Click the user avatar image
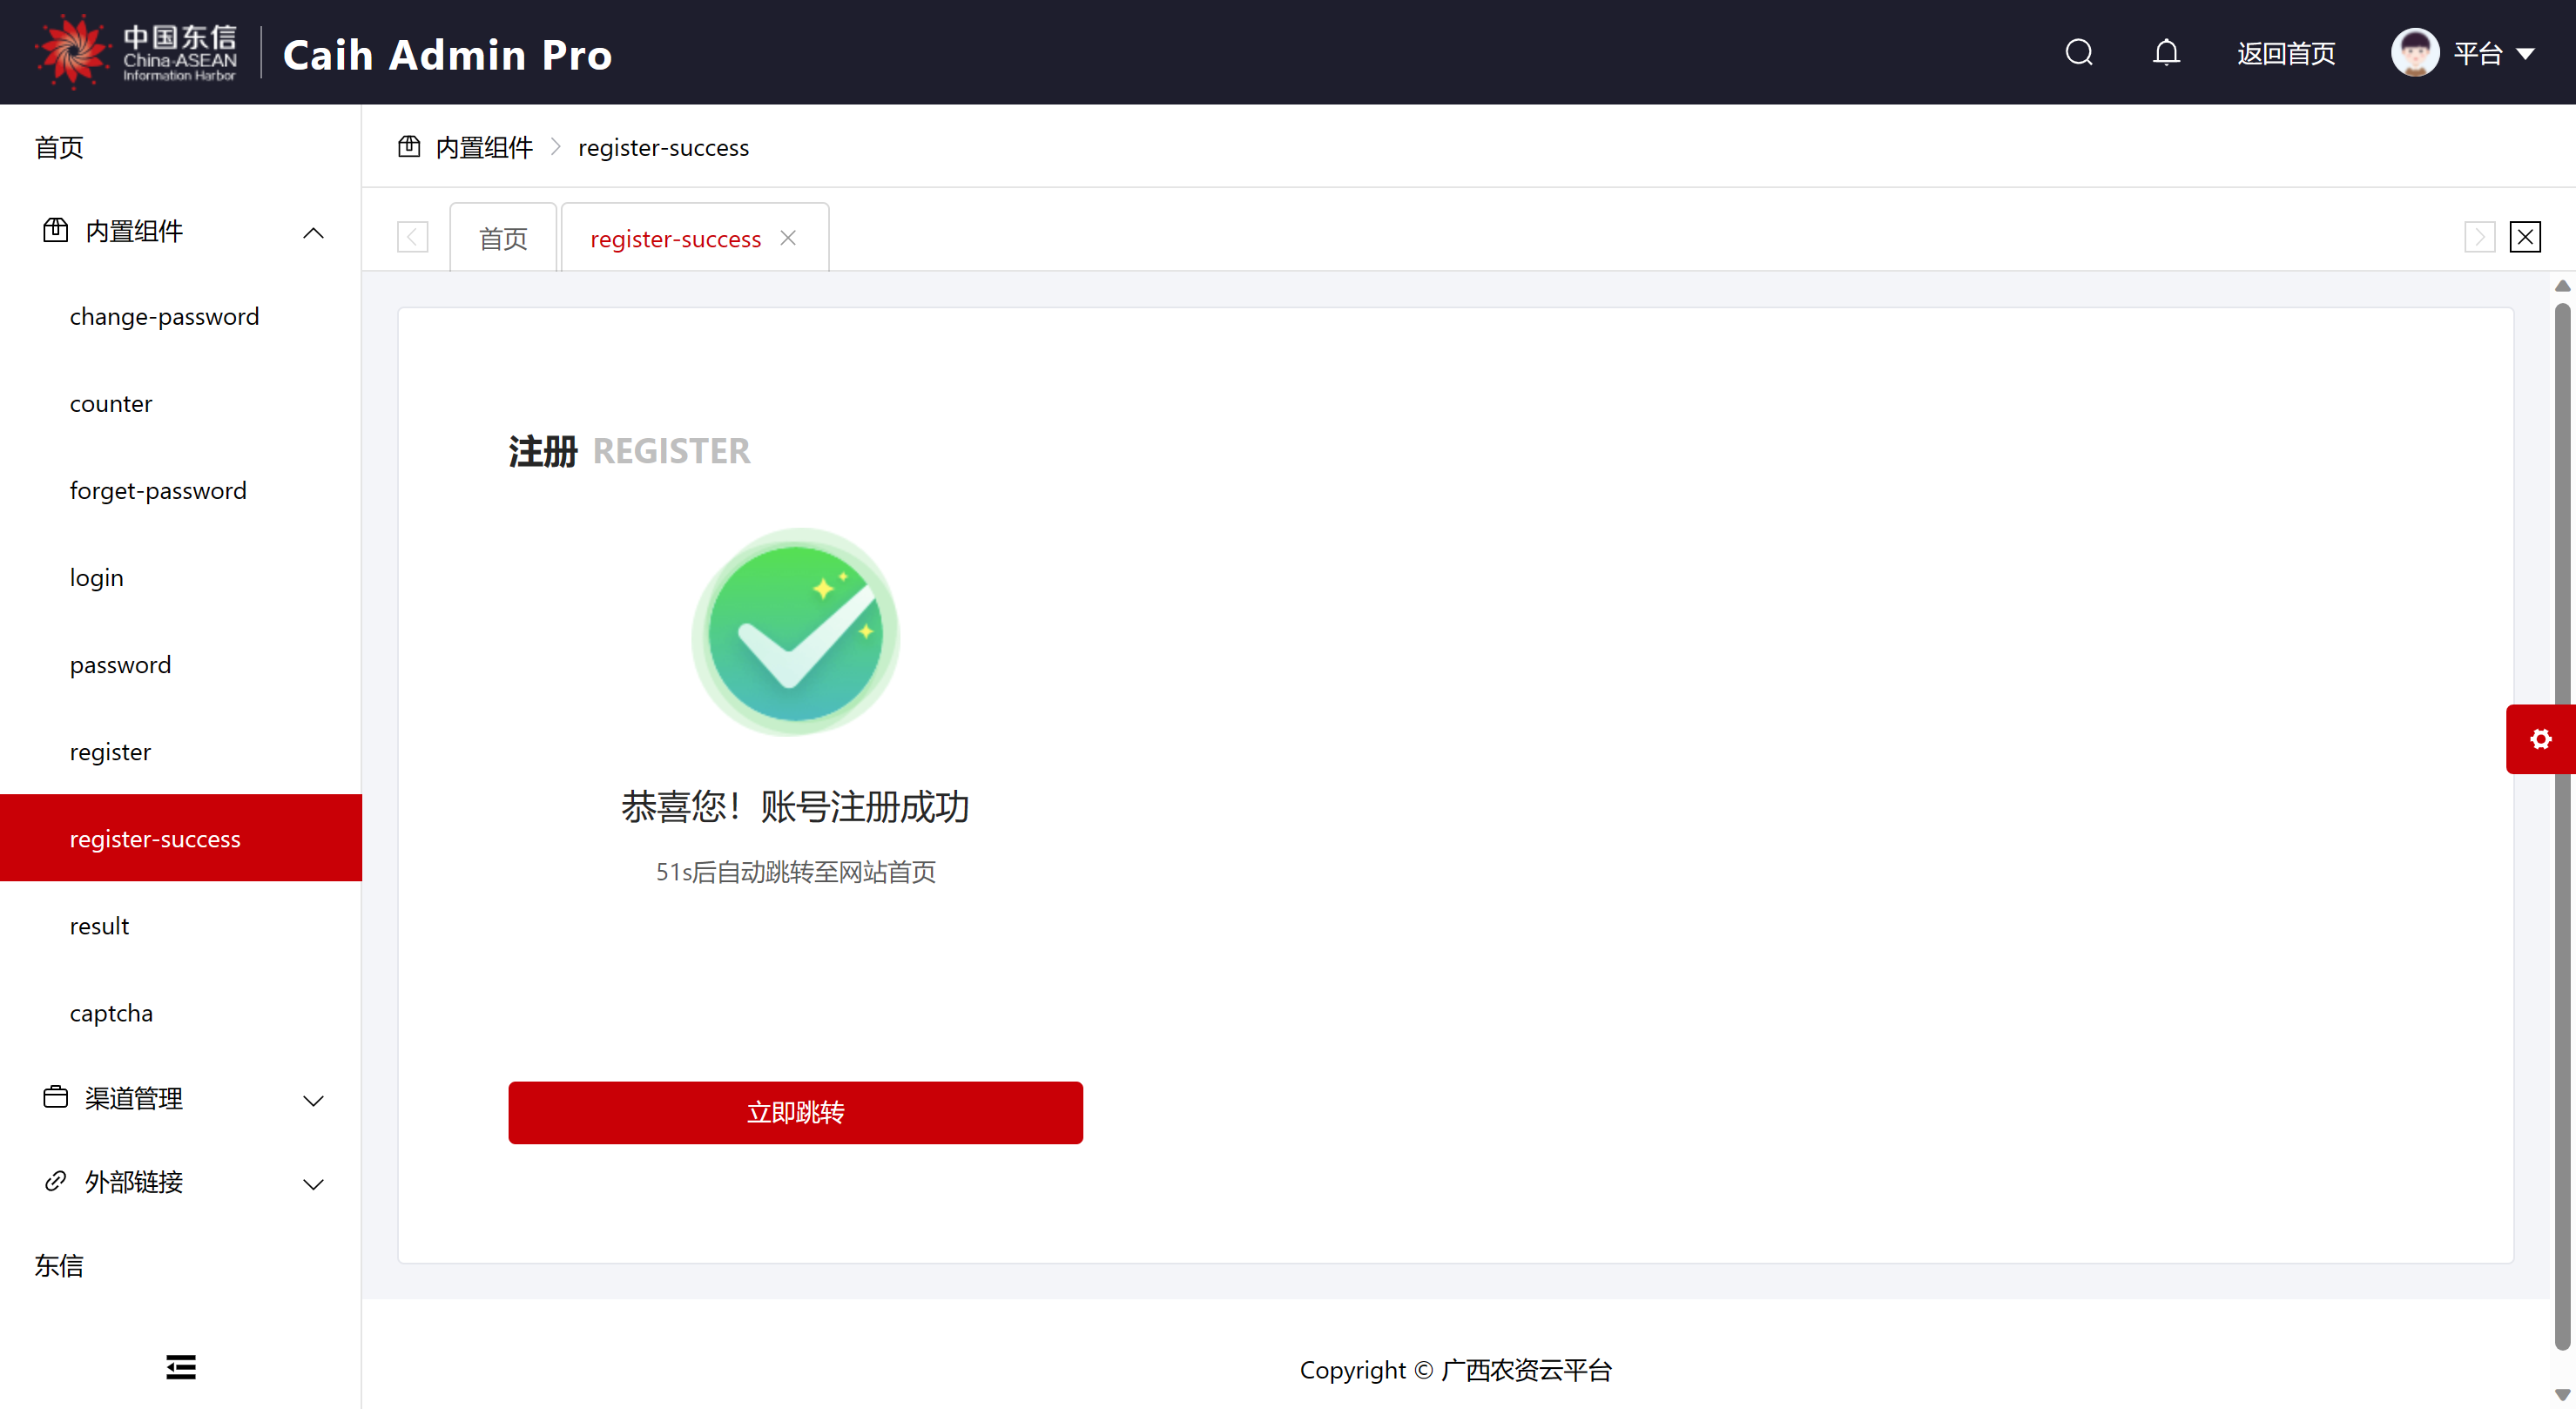This screenshot has height=1409, width=2576. coord(2414,52)
